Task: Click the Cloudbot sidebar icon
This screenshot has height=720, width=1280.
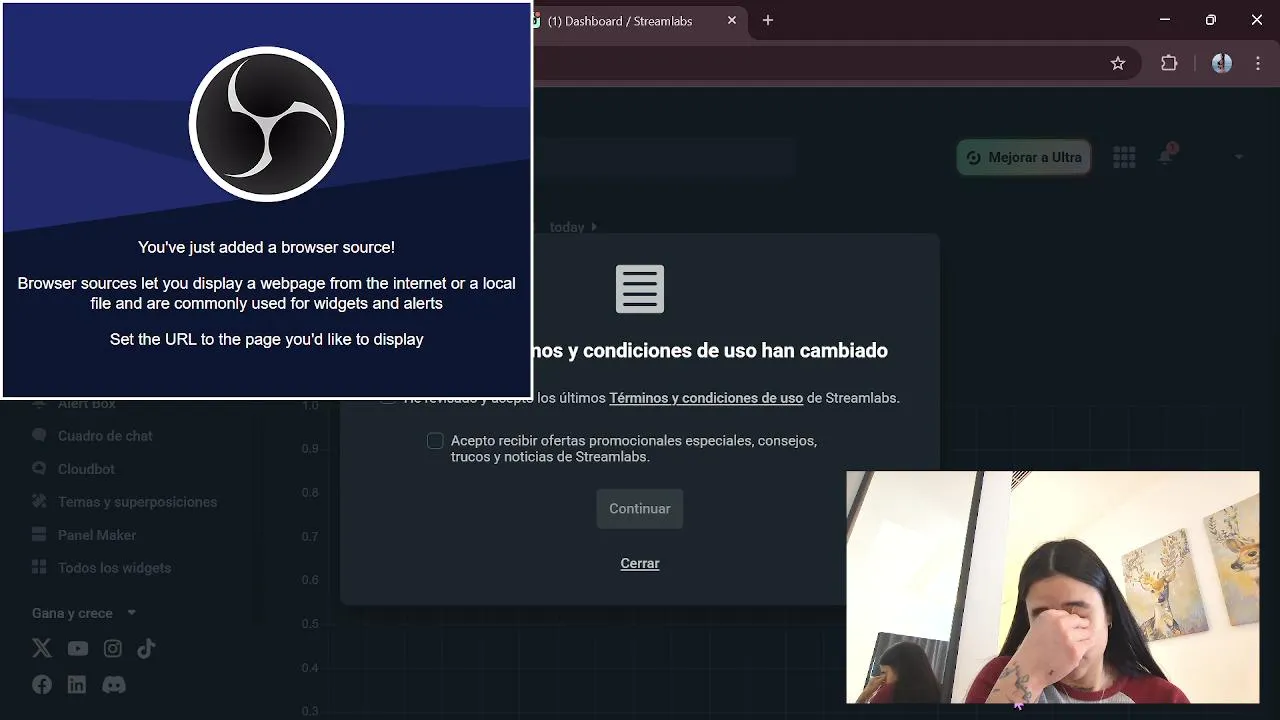Action: click(39, 468)
